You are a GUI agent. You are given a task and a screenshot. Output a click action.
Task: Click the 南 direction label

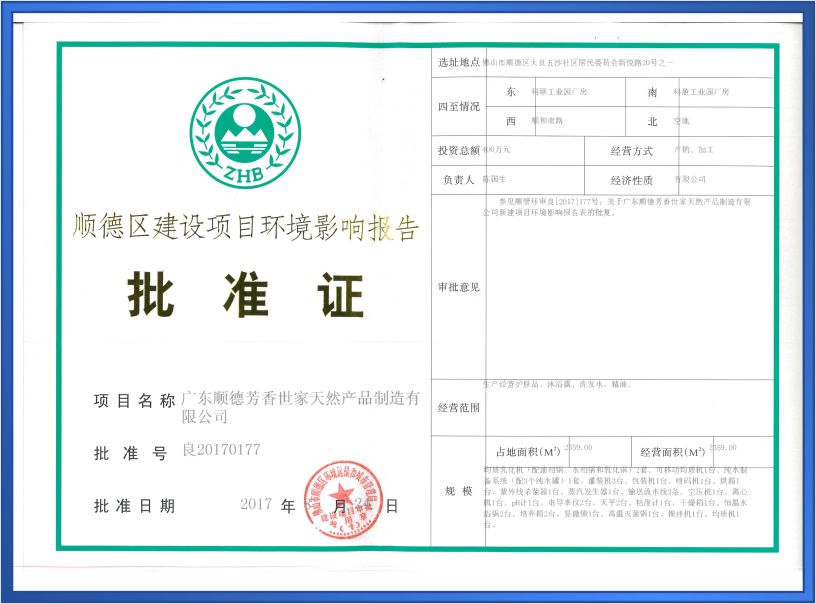653,92
